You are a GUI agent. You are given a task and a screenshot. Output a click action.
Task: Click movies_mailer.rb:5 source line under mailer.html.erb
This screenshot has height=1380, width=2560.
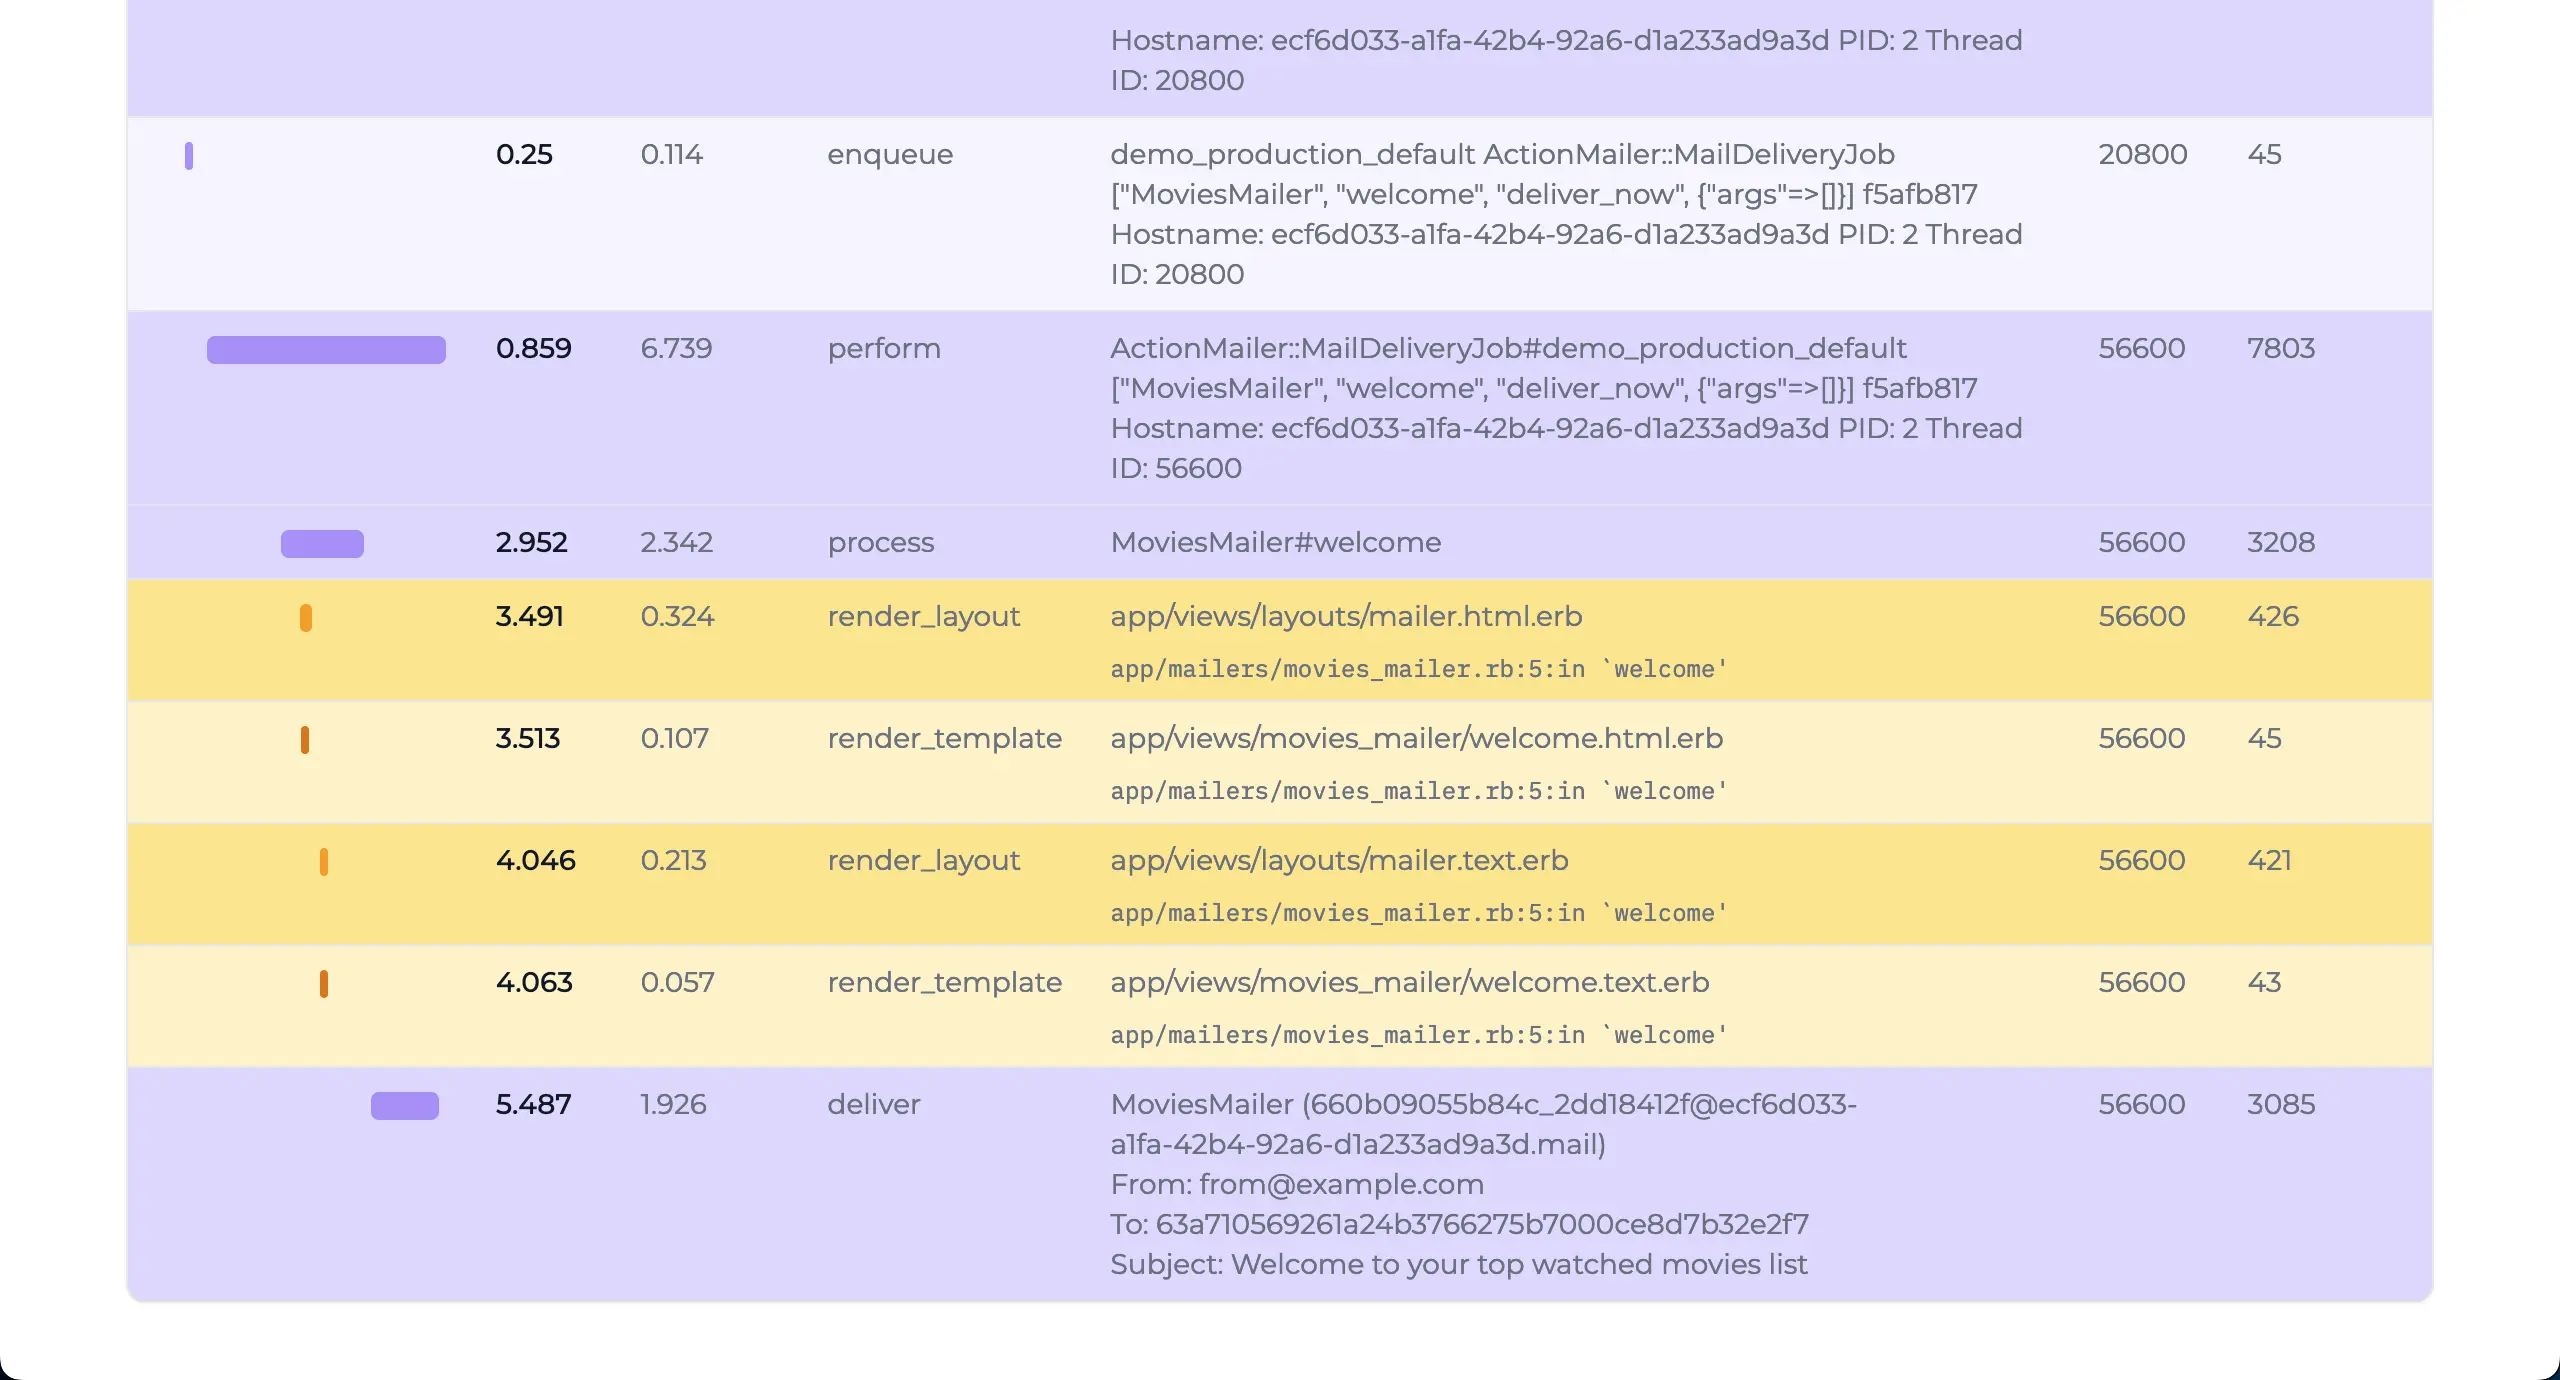point(1419,669)
